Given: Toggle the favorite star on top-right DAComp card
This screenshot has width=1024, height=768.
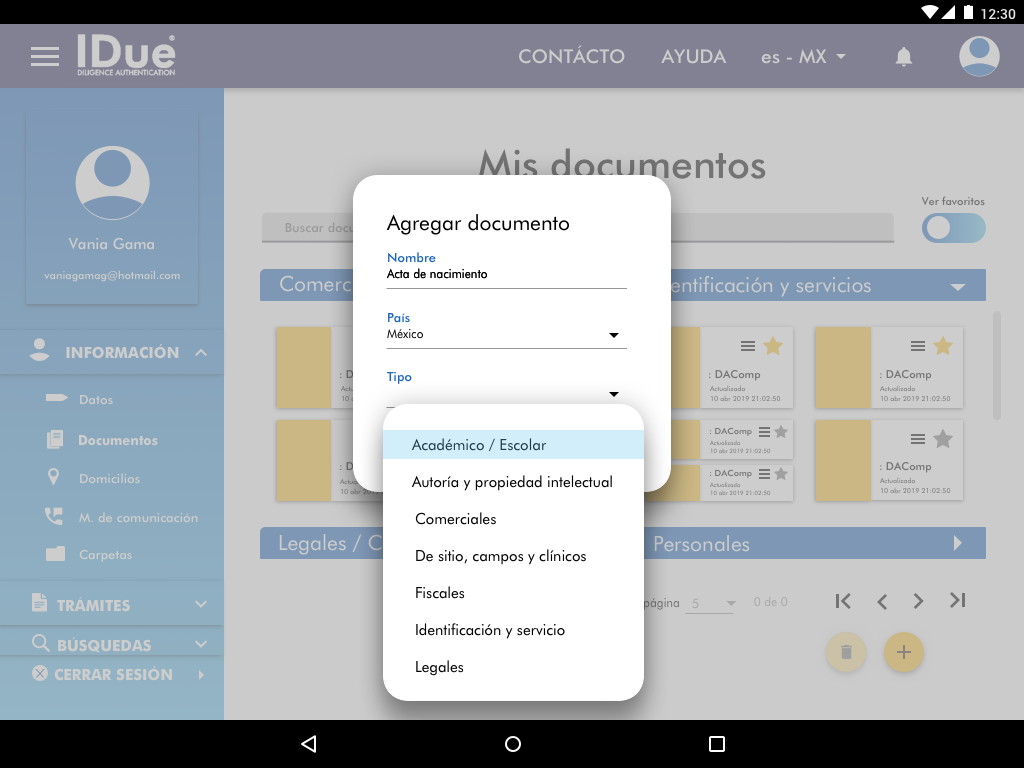Looking at the screenshot, I should pyautogui.click(x=942, y=346).
